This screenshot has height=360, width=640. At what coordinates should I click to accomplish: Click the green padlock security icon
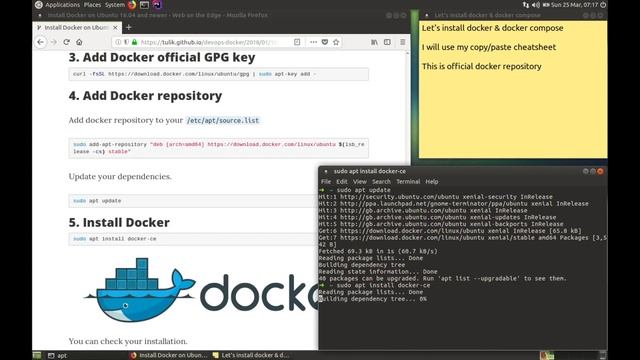tap(134, 42)
